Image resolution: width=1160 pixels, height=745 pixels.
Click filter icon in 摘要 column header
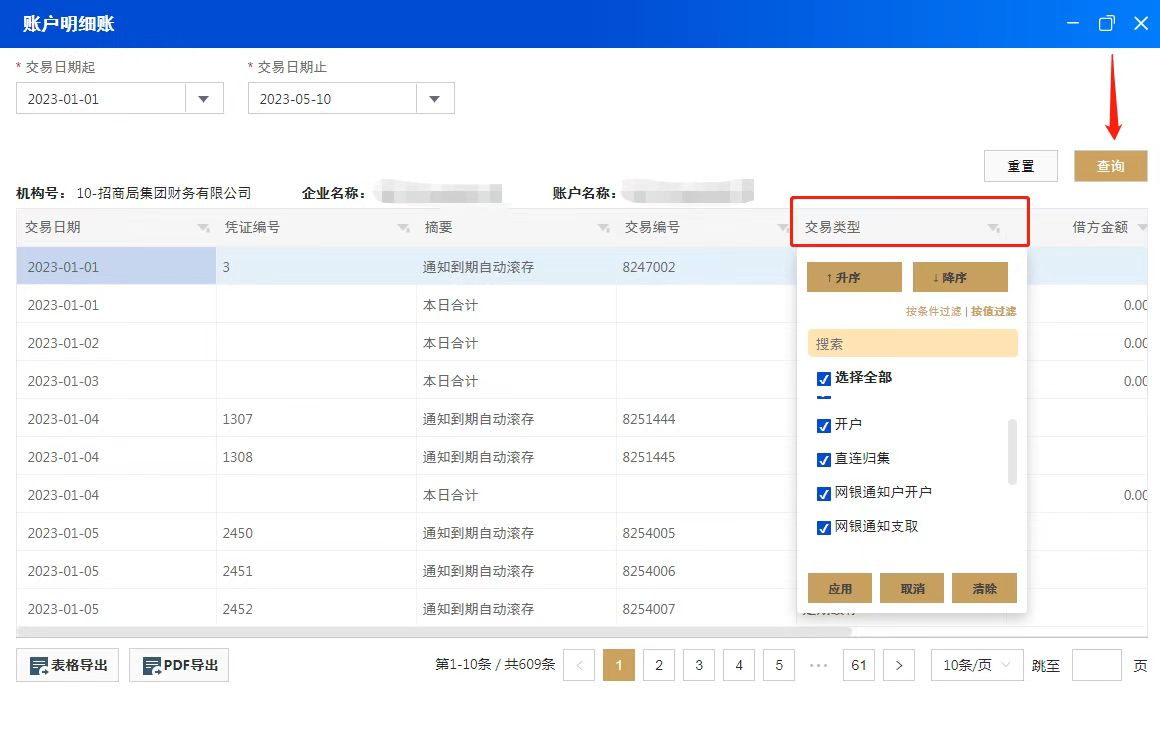603,229
